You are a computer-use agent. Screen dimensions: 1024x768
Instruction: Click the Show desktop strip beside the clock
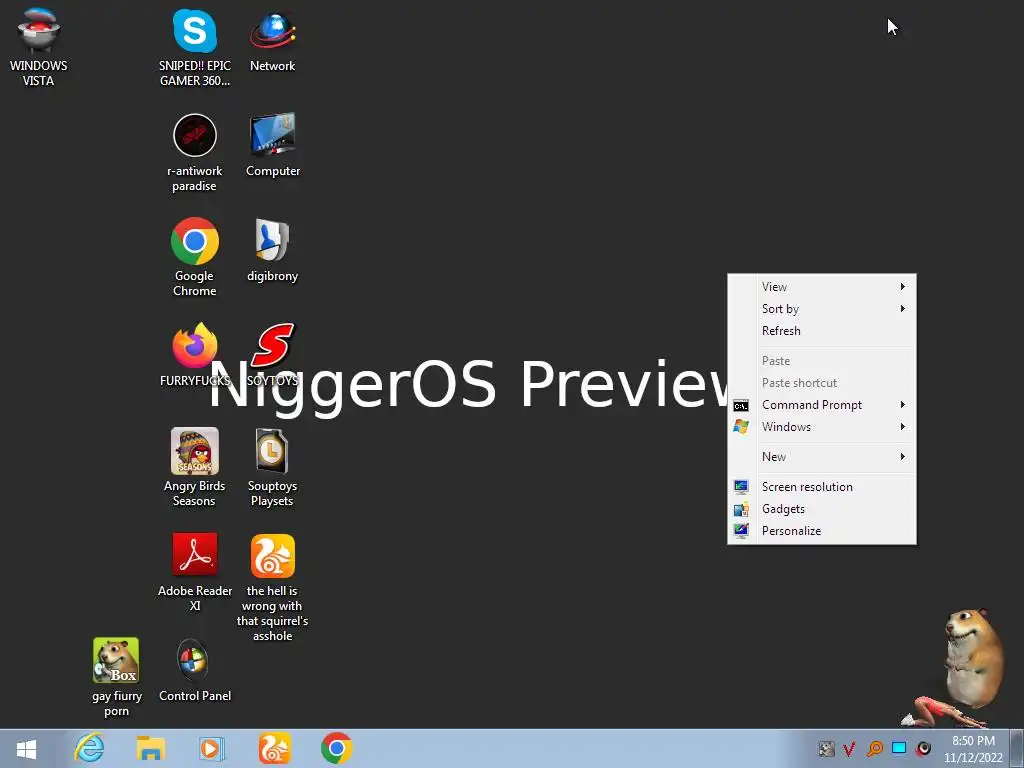click(1017, 748)
